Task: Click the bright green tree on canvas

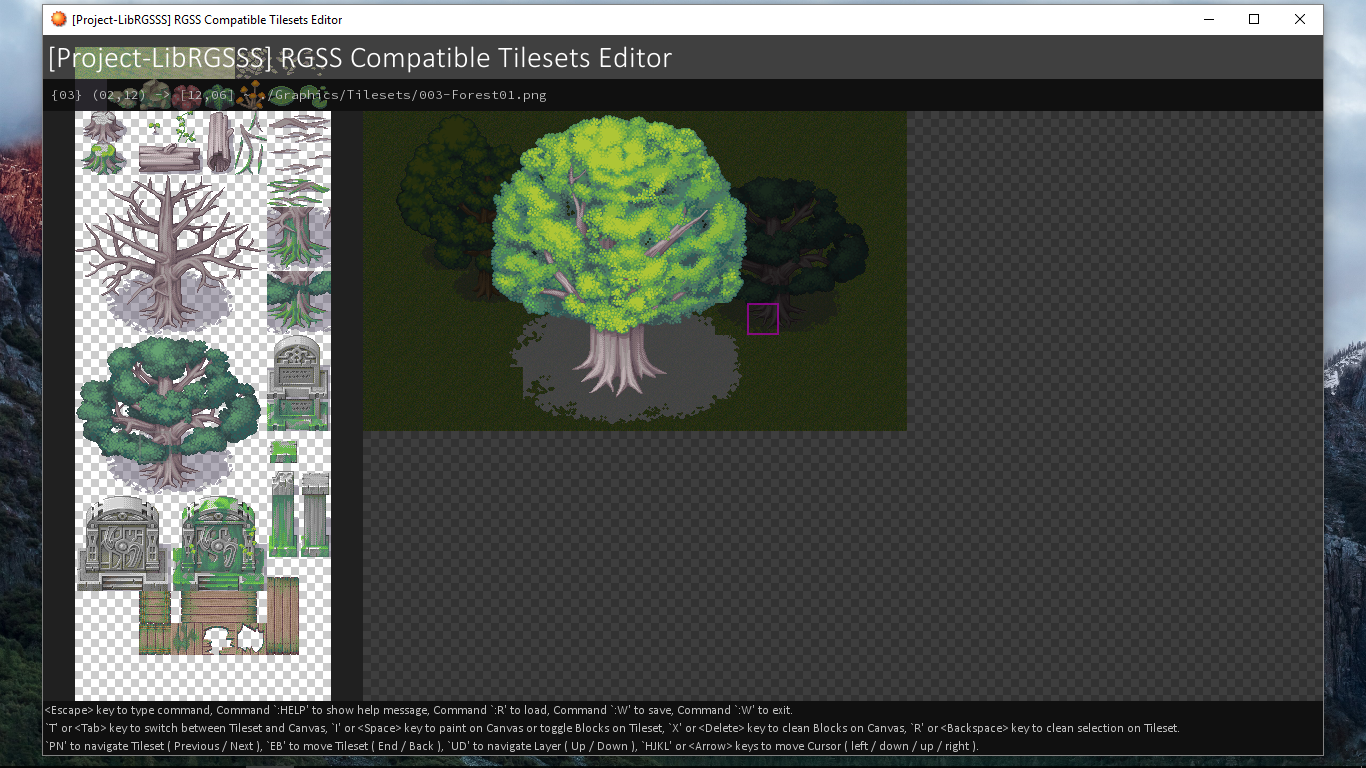Action: pos(619,255)
